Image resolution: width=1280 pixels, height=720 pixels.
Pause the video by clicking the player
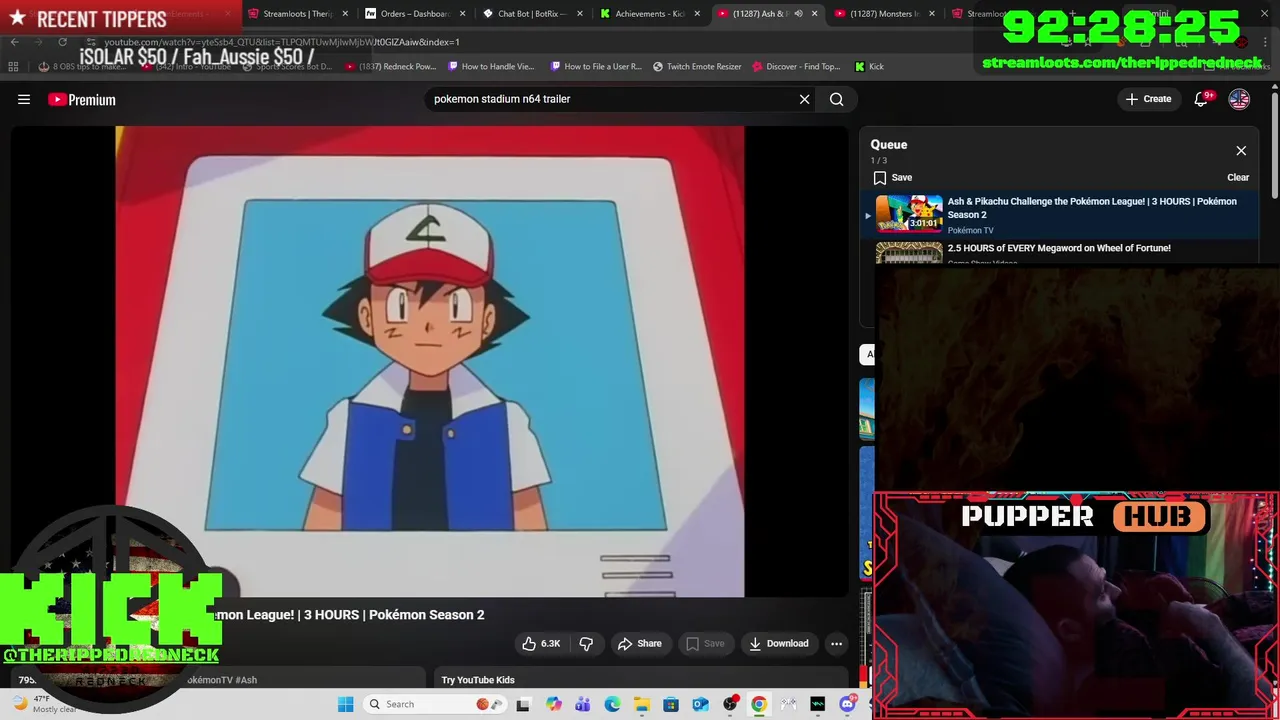click(430, 361)
